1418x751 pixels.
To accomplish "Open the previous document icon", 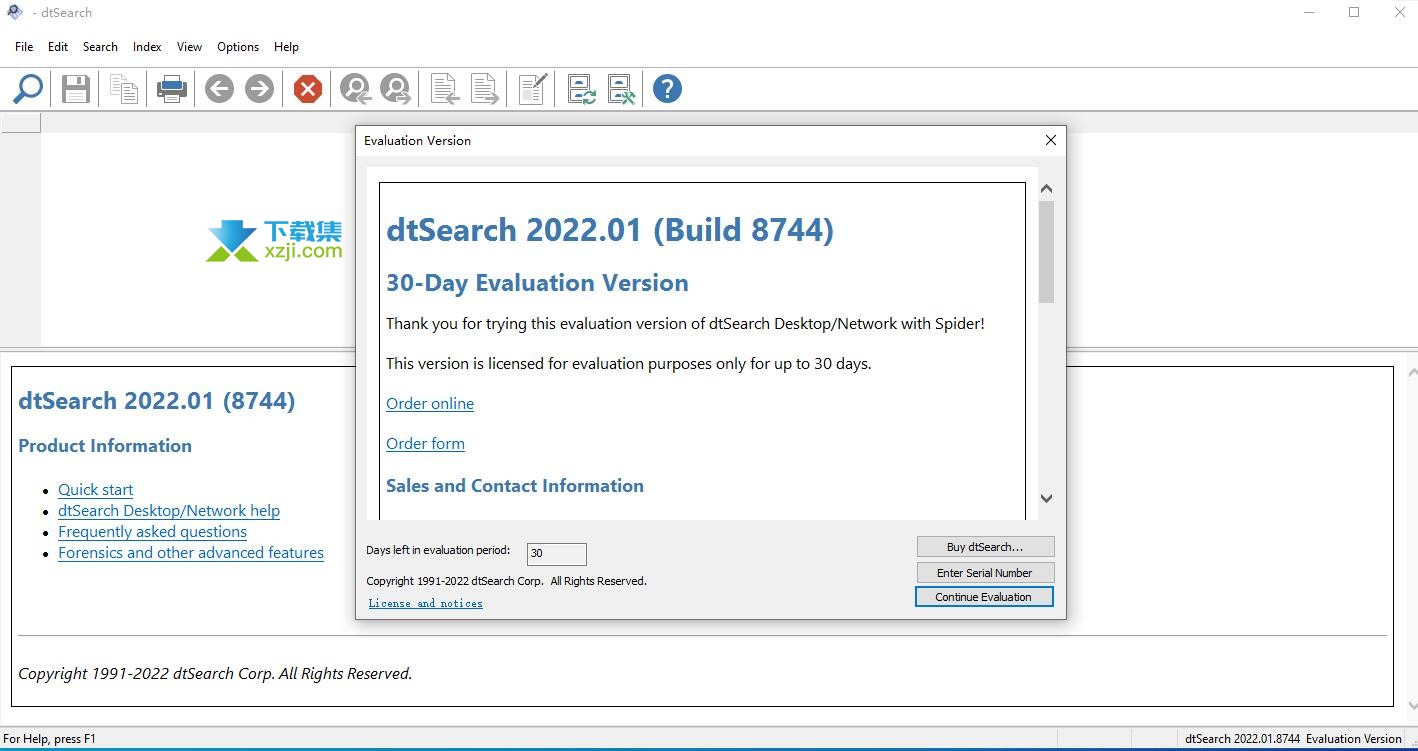I will 444,89.
